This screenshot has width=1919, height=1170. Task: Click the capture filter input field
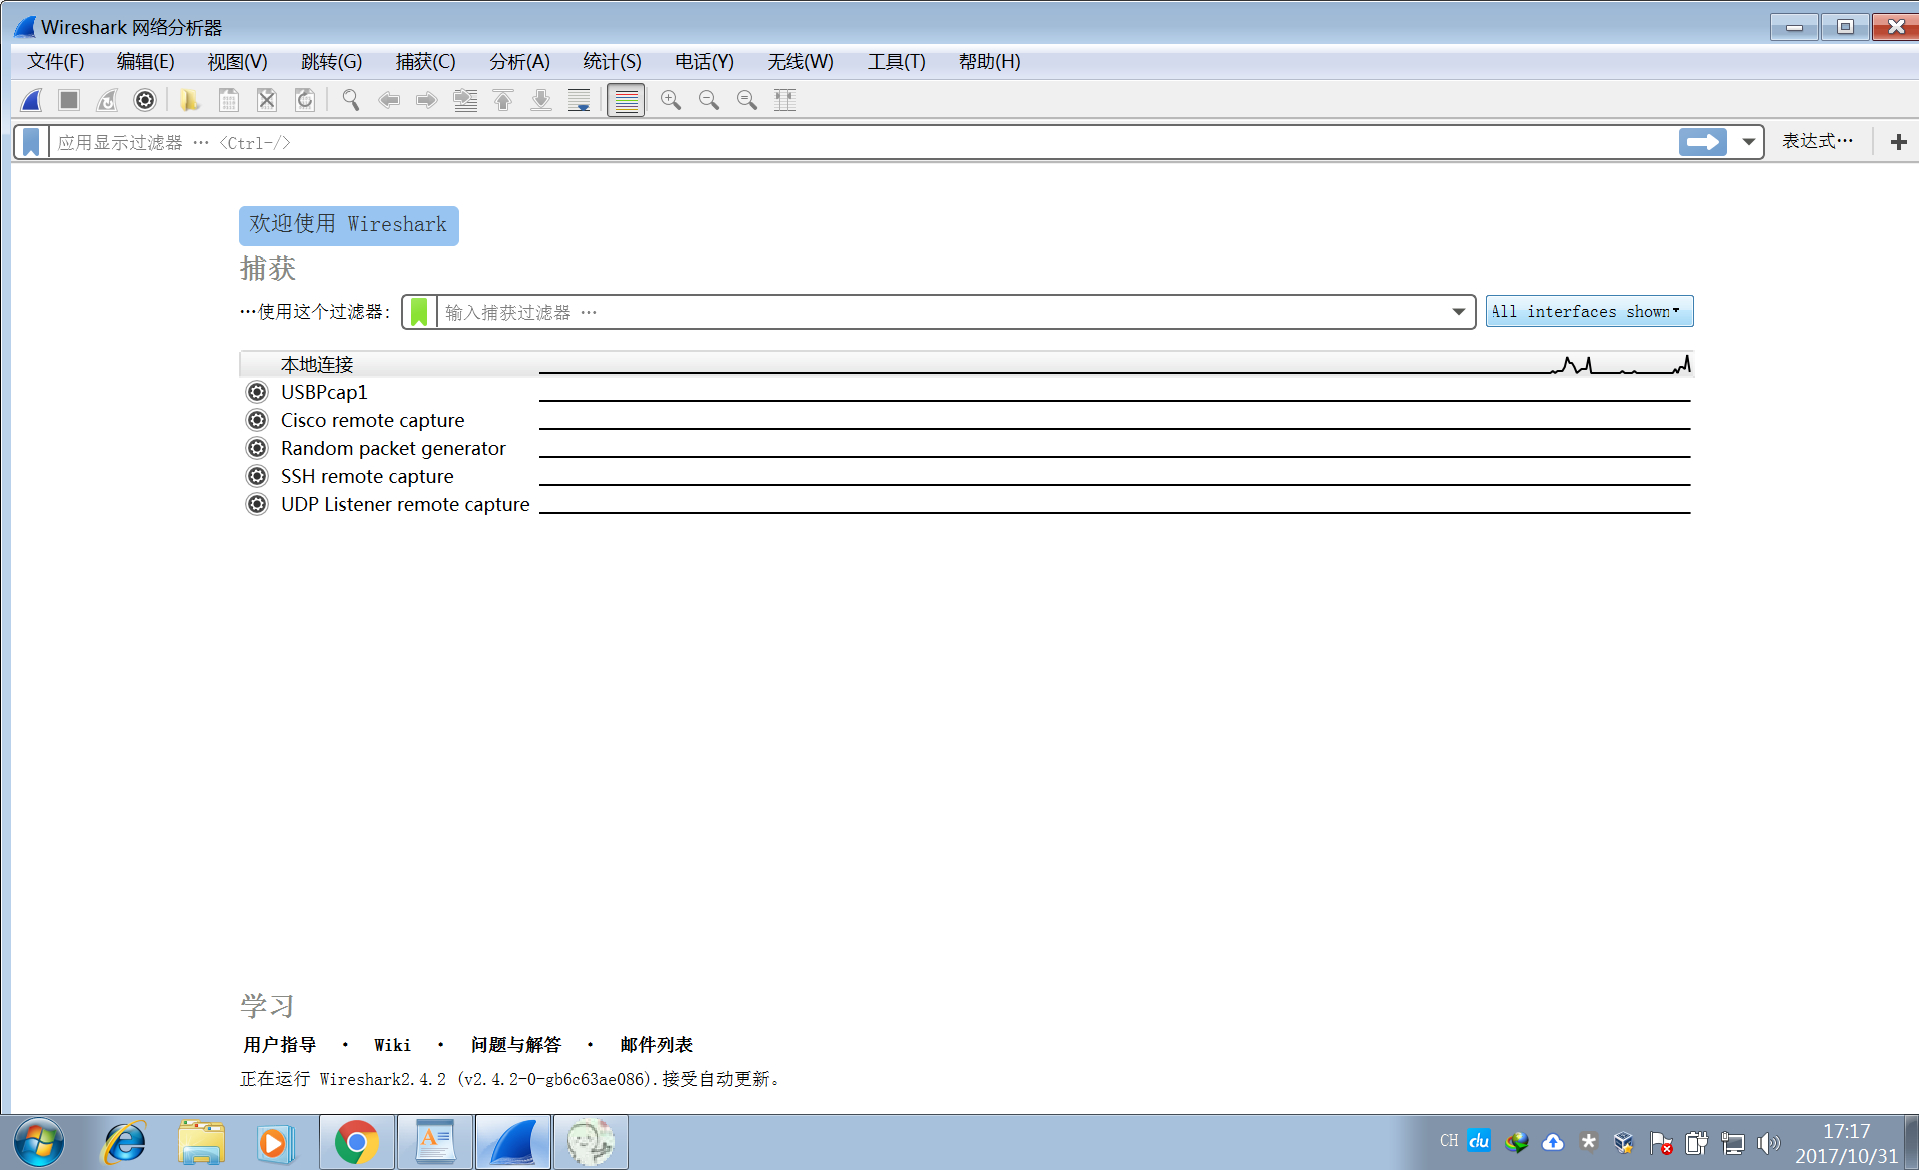[942, 312]
